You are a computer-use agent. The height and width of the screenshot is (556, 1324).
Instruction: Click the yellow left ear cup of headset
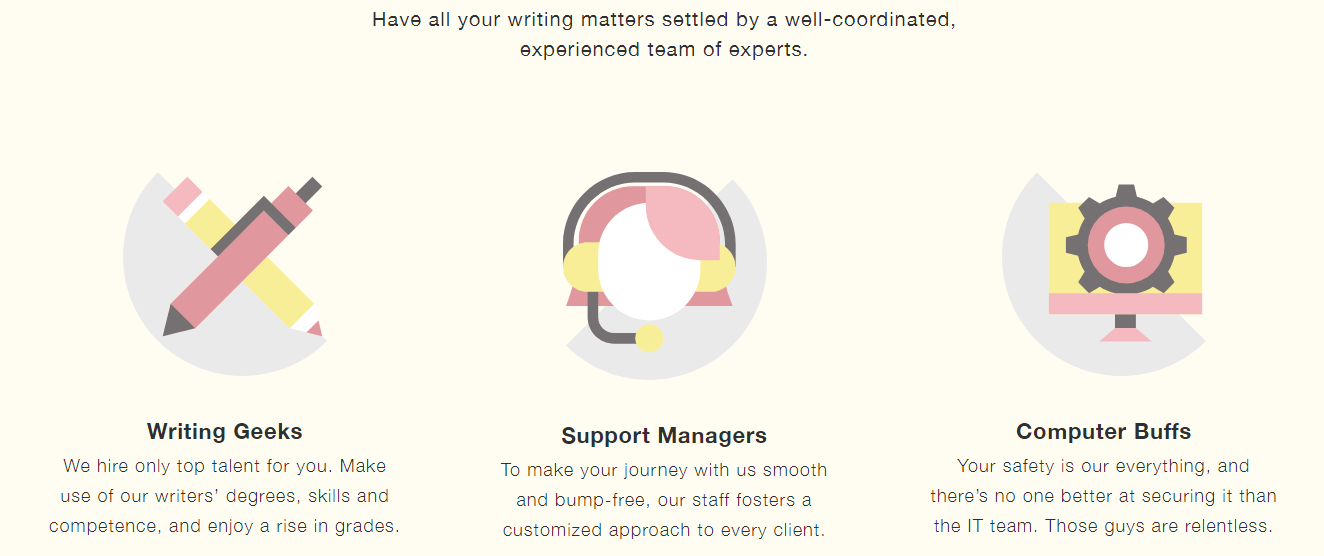[580, 267]
